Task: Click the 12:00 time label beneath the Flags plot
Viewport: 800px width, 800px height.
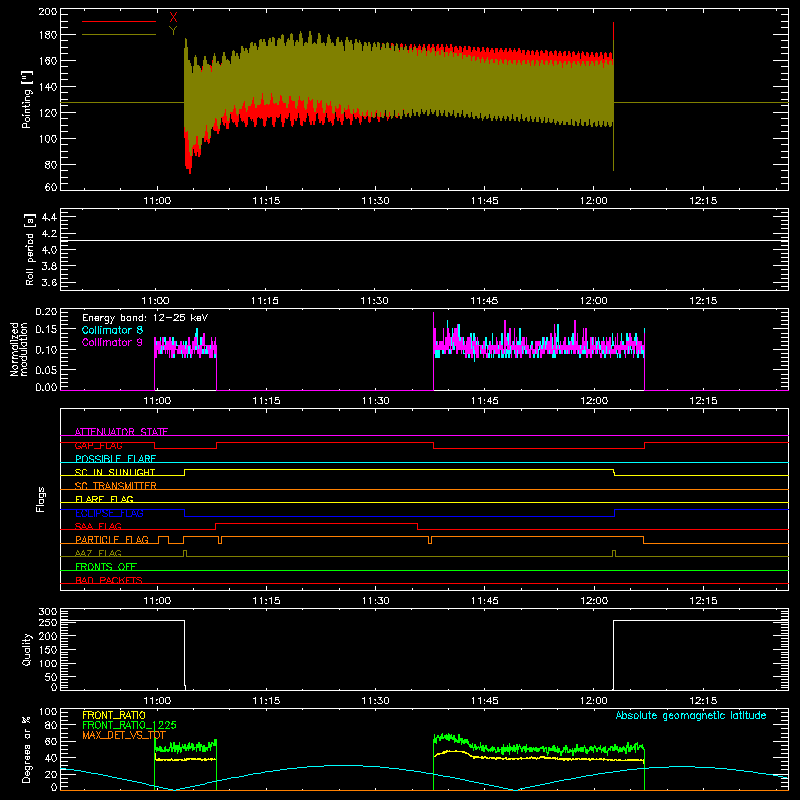Action: (594, 601)
